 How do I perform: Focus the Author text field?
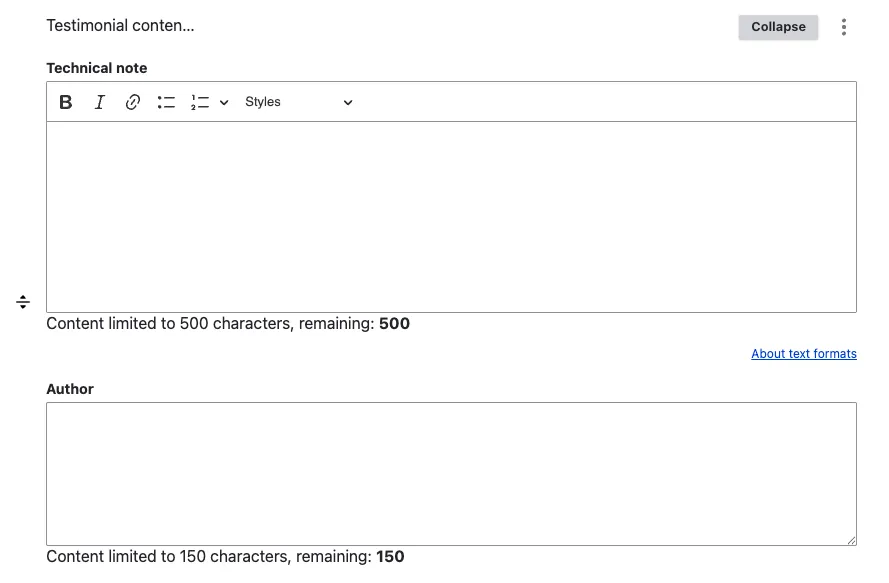(x=451, y=474)
